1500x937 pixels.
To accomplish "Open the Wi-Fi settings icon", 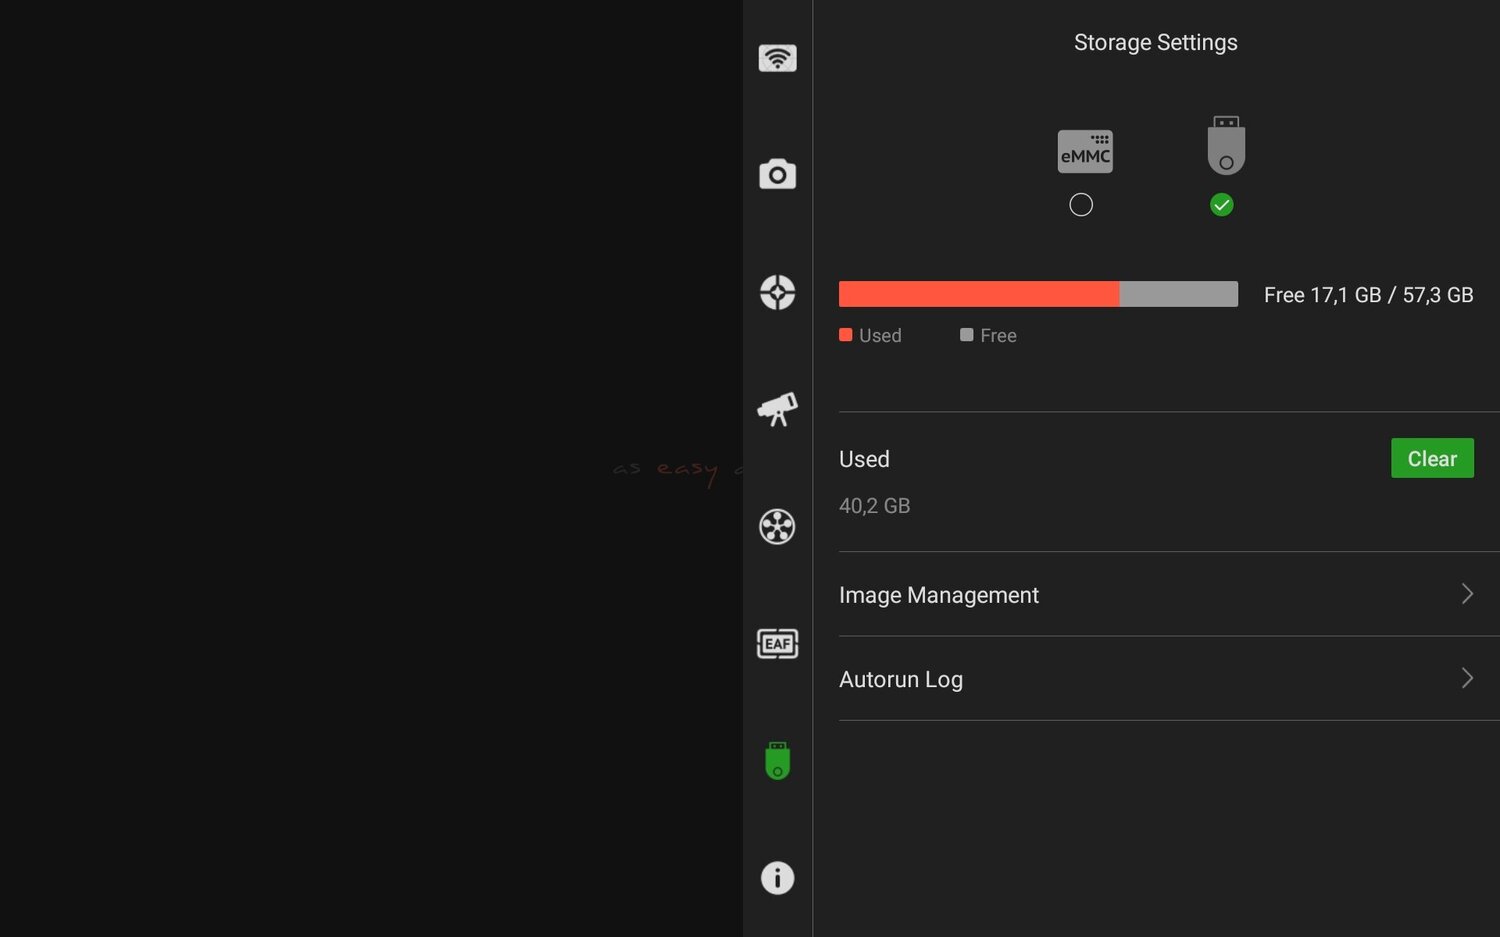I will 777,58.
